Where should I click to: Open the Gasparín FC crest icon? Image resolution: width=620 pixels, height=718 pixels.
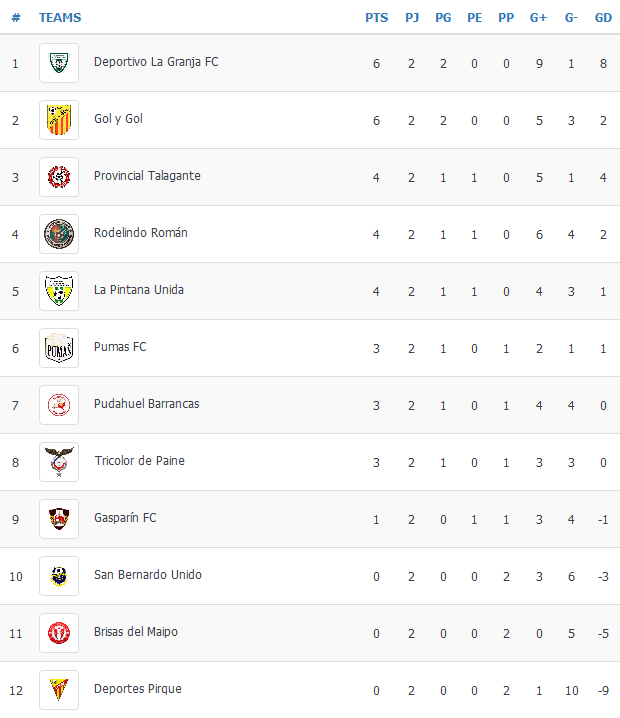click(x=59, y=519)
